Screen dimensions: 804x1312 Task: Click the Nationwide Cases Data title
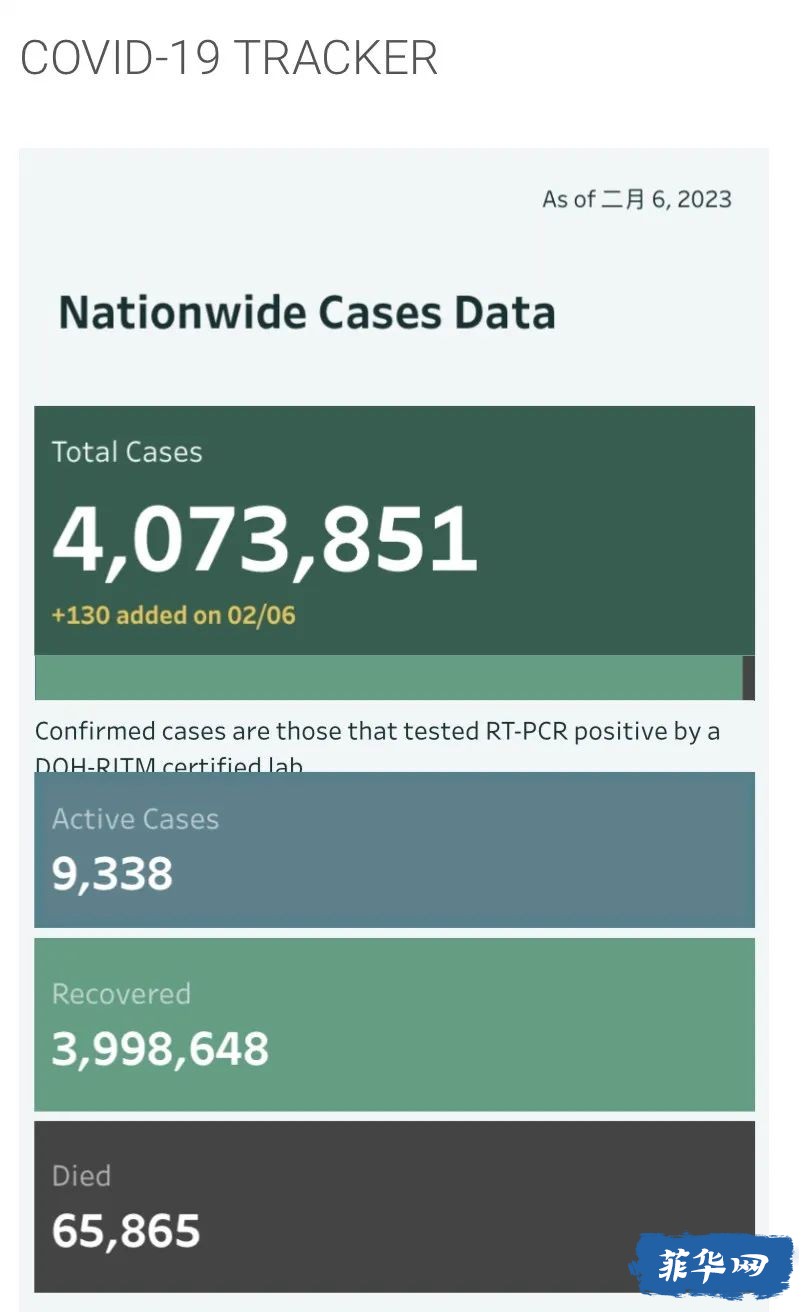click(x=307, y=313)
